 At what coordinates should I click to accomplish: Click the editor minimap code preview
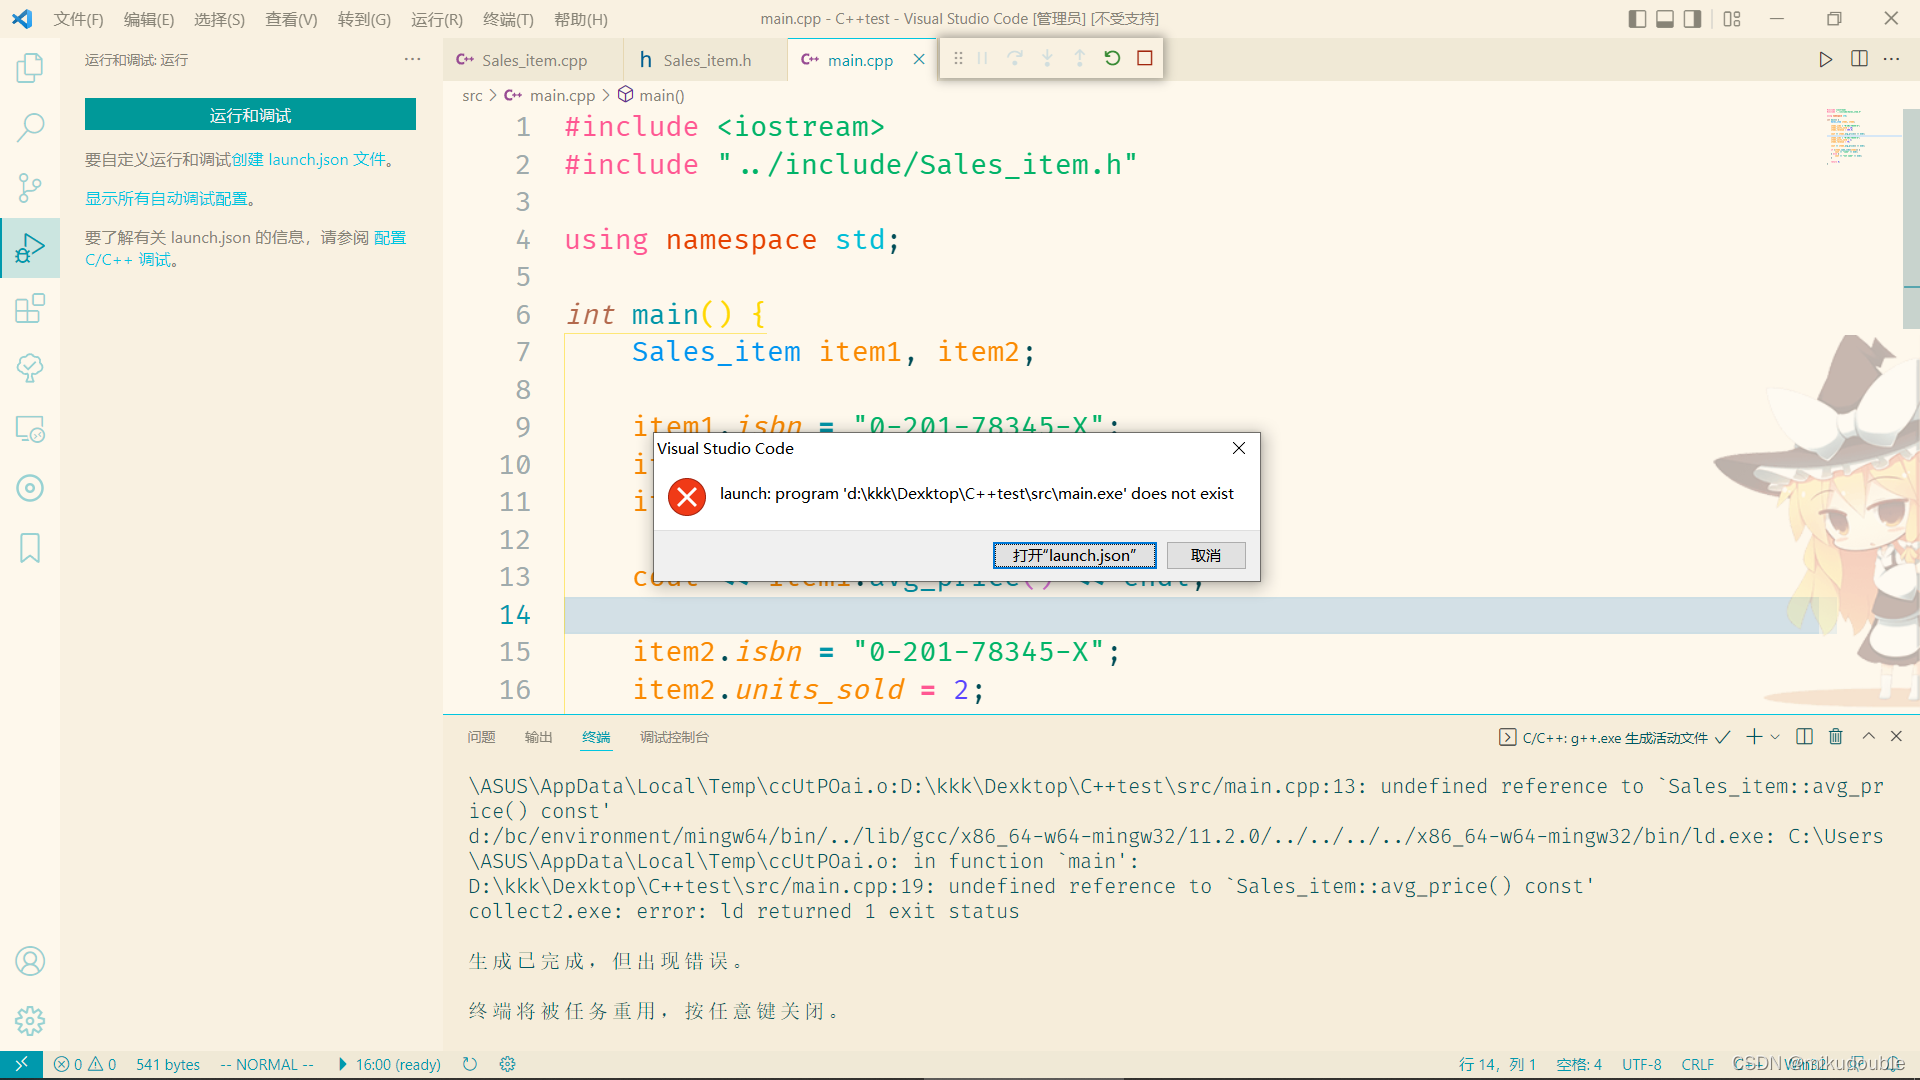1845,135
